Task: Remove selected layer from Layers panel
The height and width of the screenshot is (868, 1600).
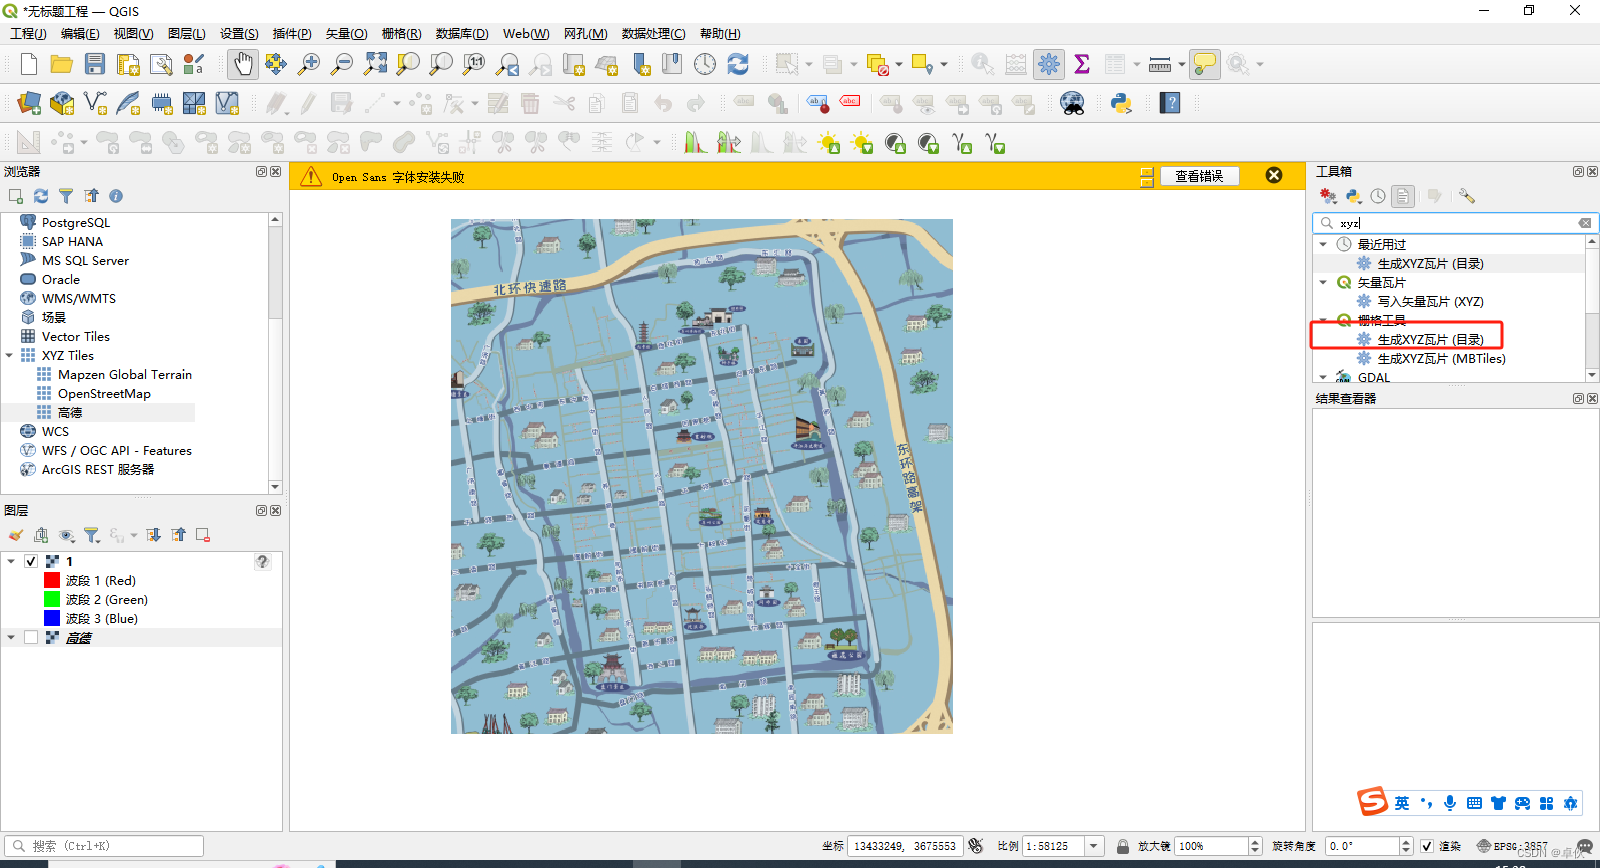Action: pos(203,535)
